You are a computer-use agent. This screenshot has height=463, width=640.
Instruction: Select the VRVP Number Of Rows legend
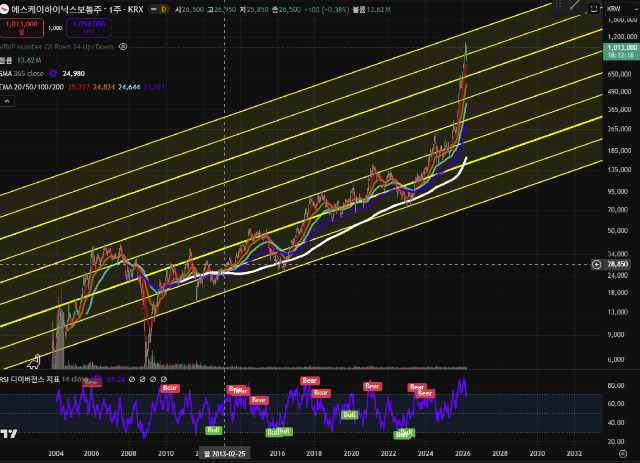[57, 47]
